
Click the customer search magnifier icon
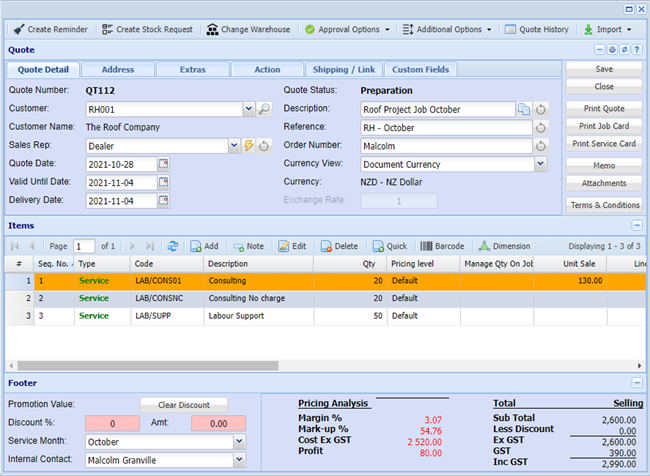pos(265,109)
